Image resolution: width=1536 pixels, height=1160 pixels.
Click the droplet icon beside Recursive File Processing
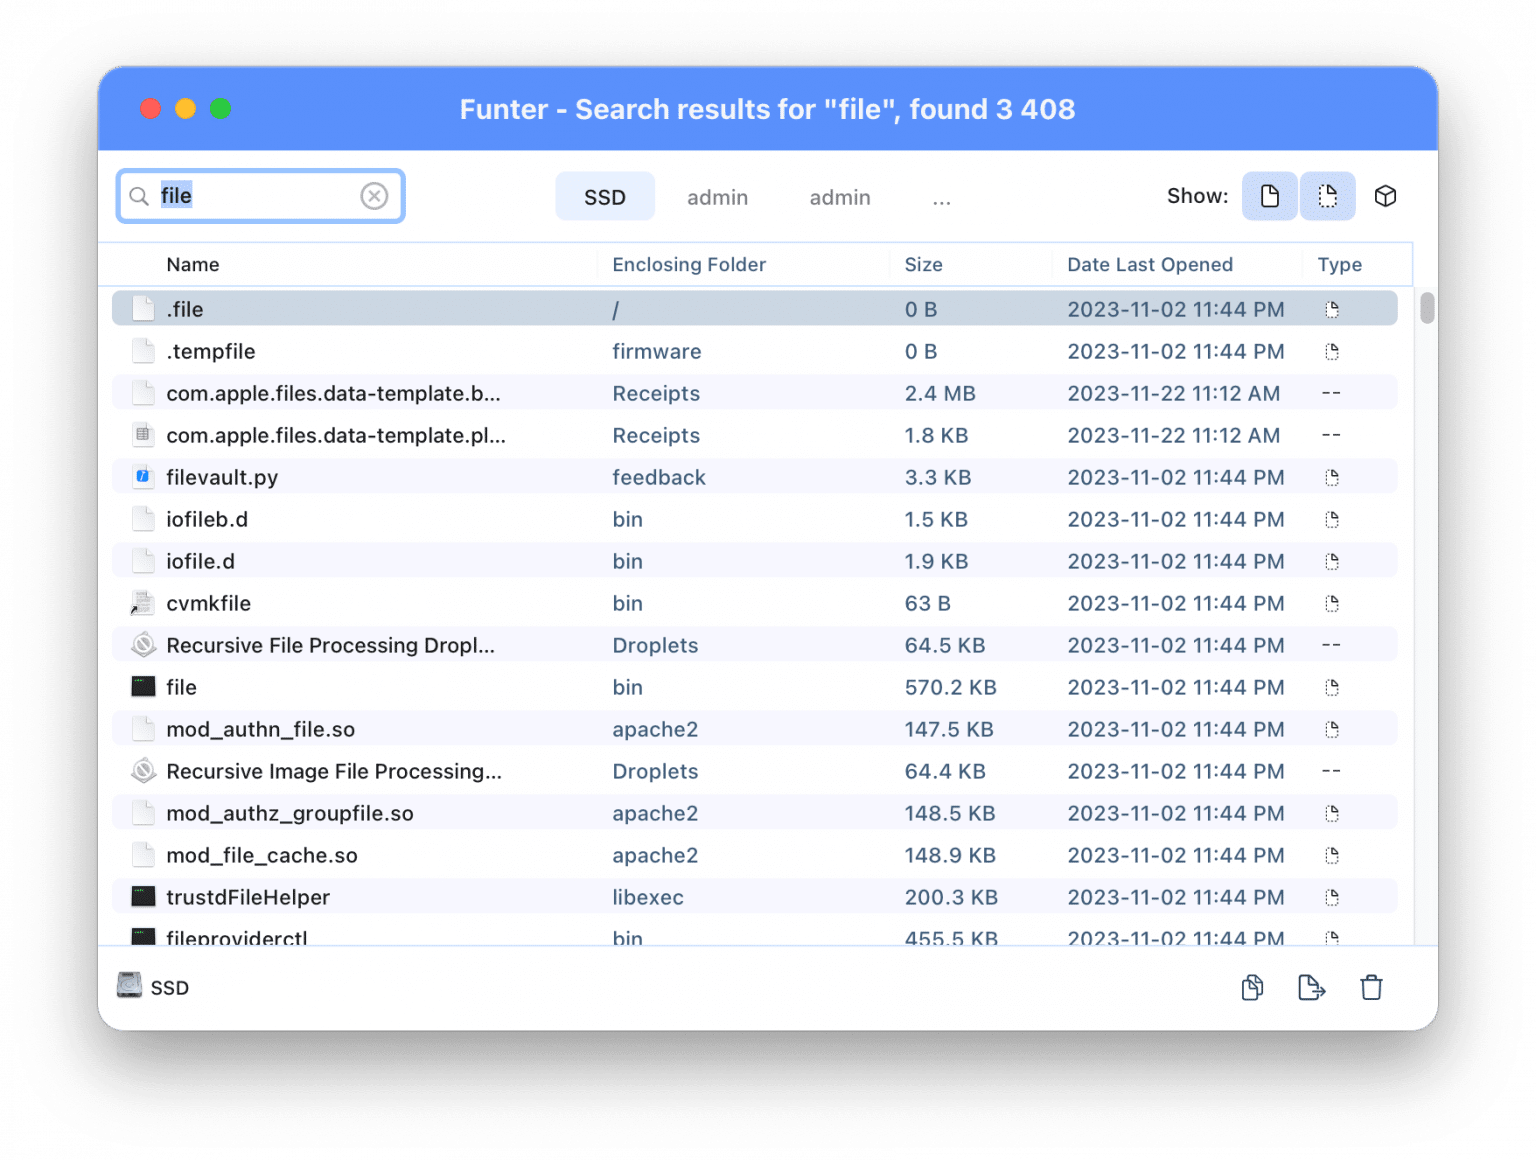(143, 645)
